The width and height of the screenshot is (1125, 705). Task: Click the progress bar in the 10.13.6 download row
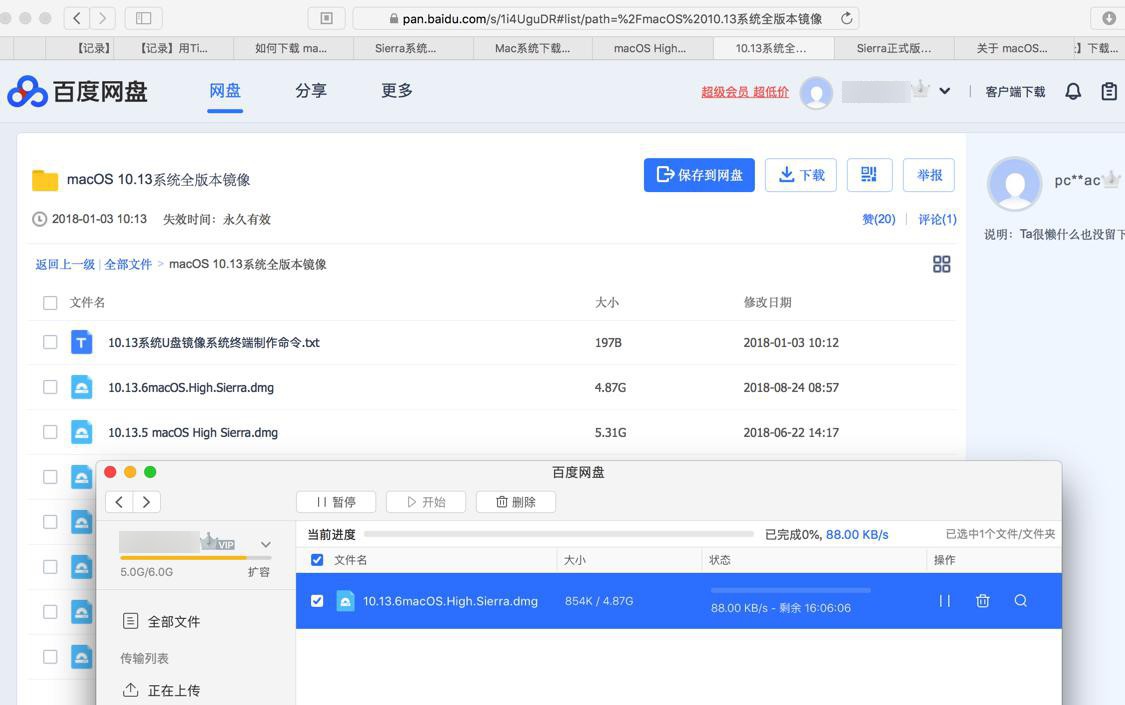[790, 590]
